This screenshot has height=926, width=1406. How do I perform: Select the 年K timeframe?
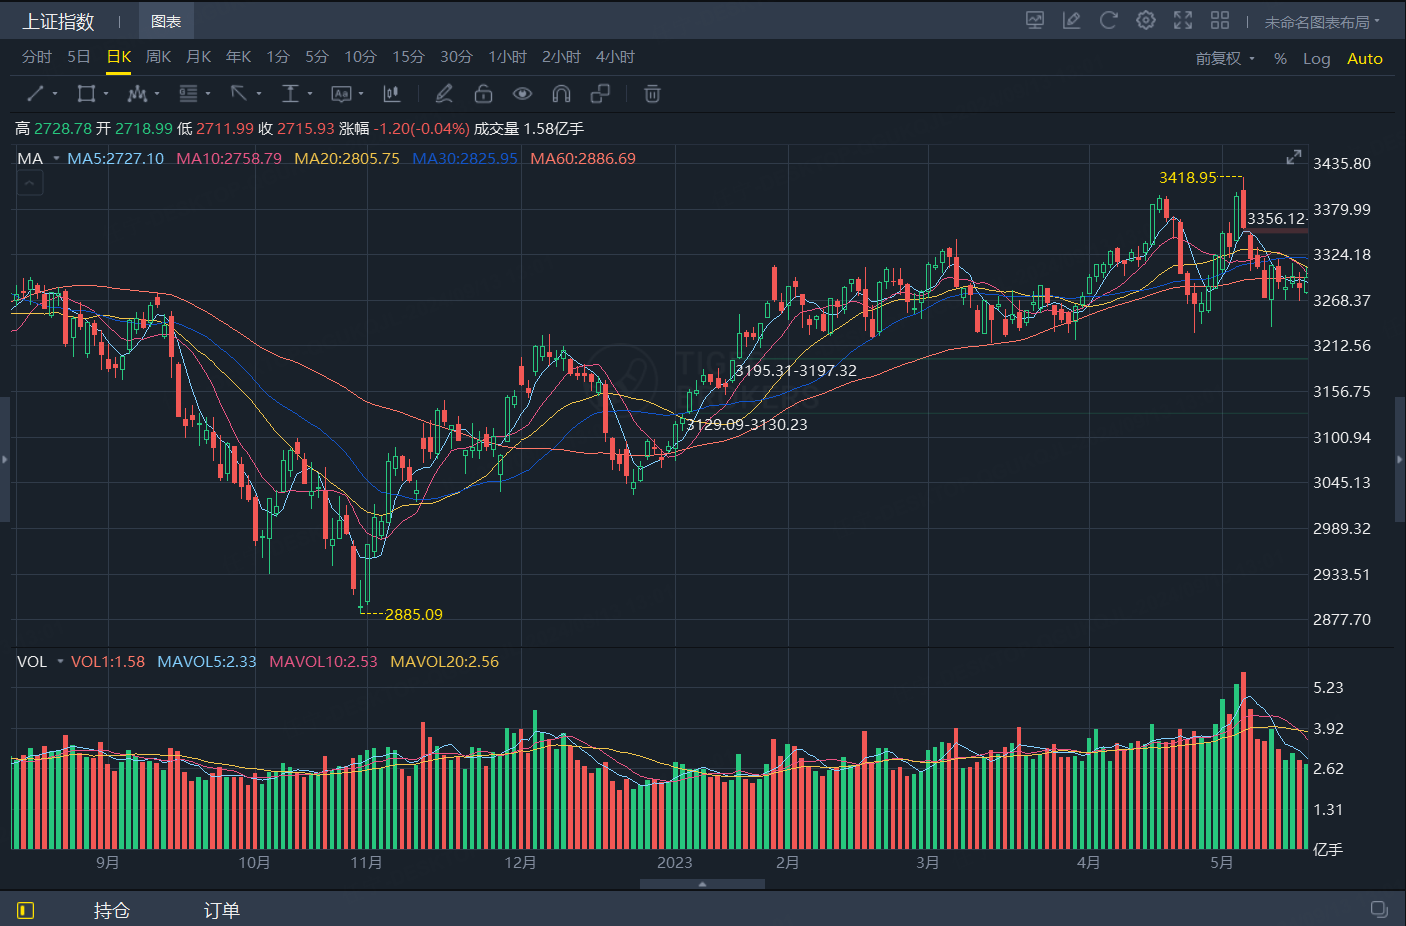pos(239,57)
